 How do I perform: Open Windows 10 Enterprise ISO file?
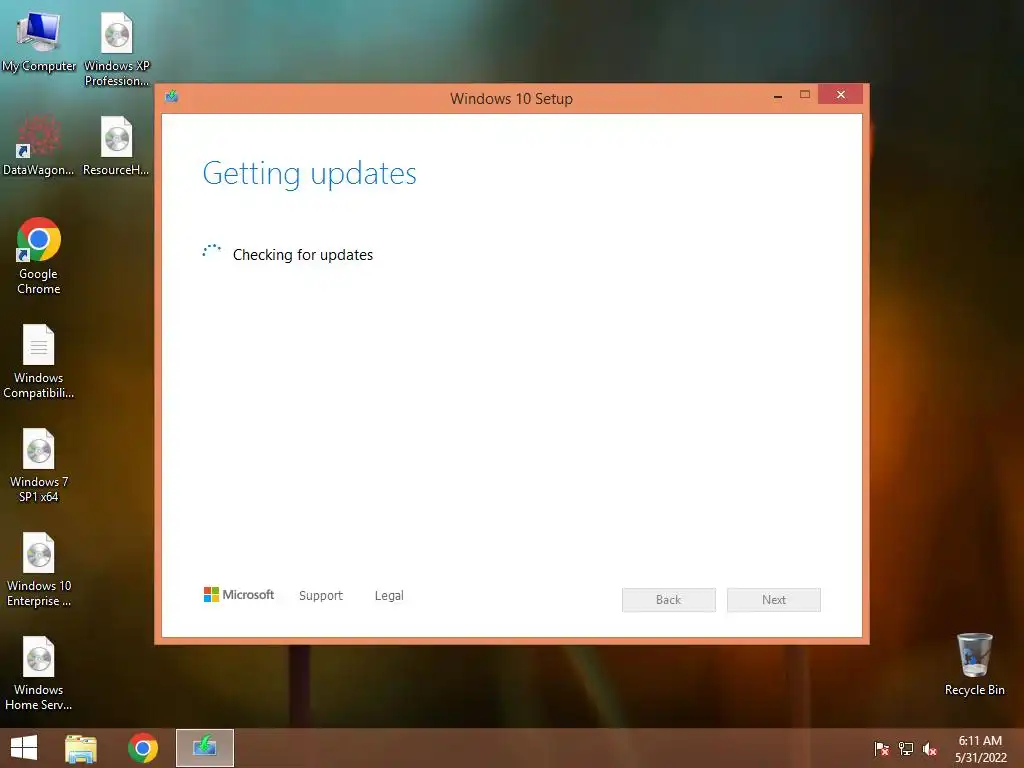pyautogui.click(x=39, y=569)
